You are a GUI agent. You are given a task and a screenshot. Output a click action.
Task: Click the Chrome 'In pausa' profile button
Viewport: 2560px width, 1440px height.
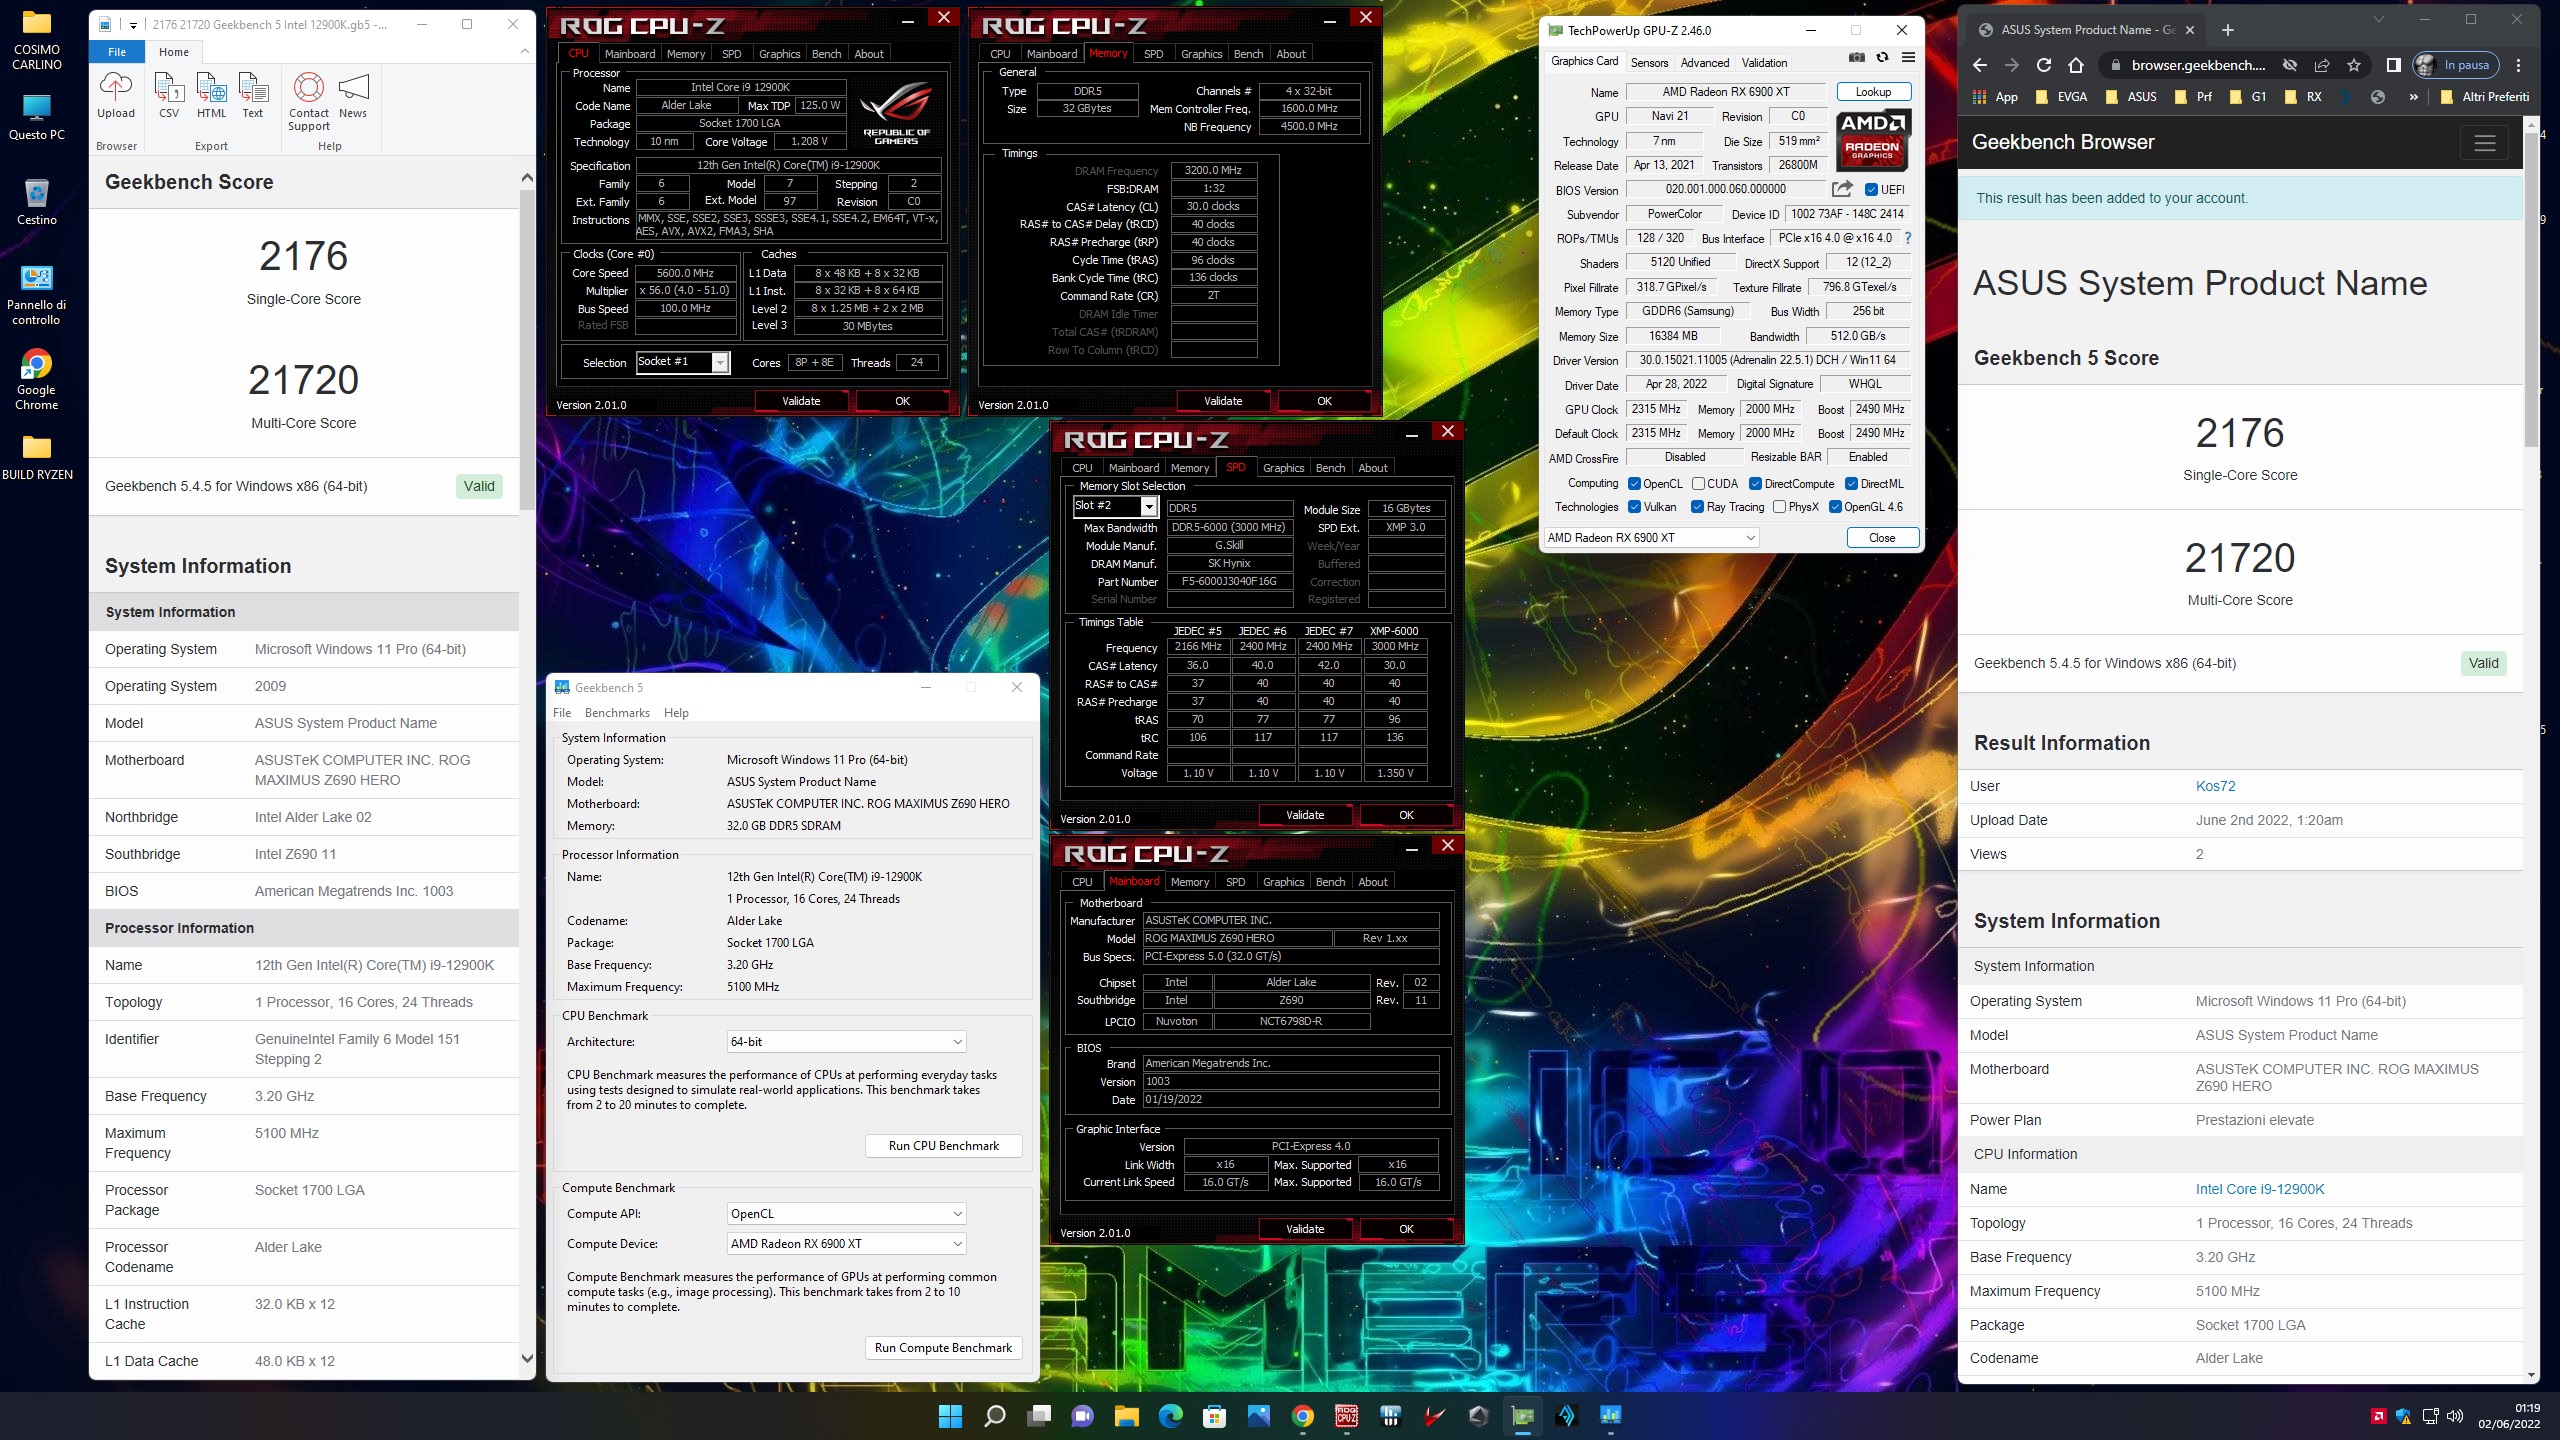(x=2455, y=65)
